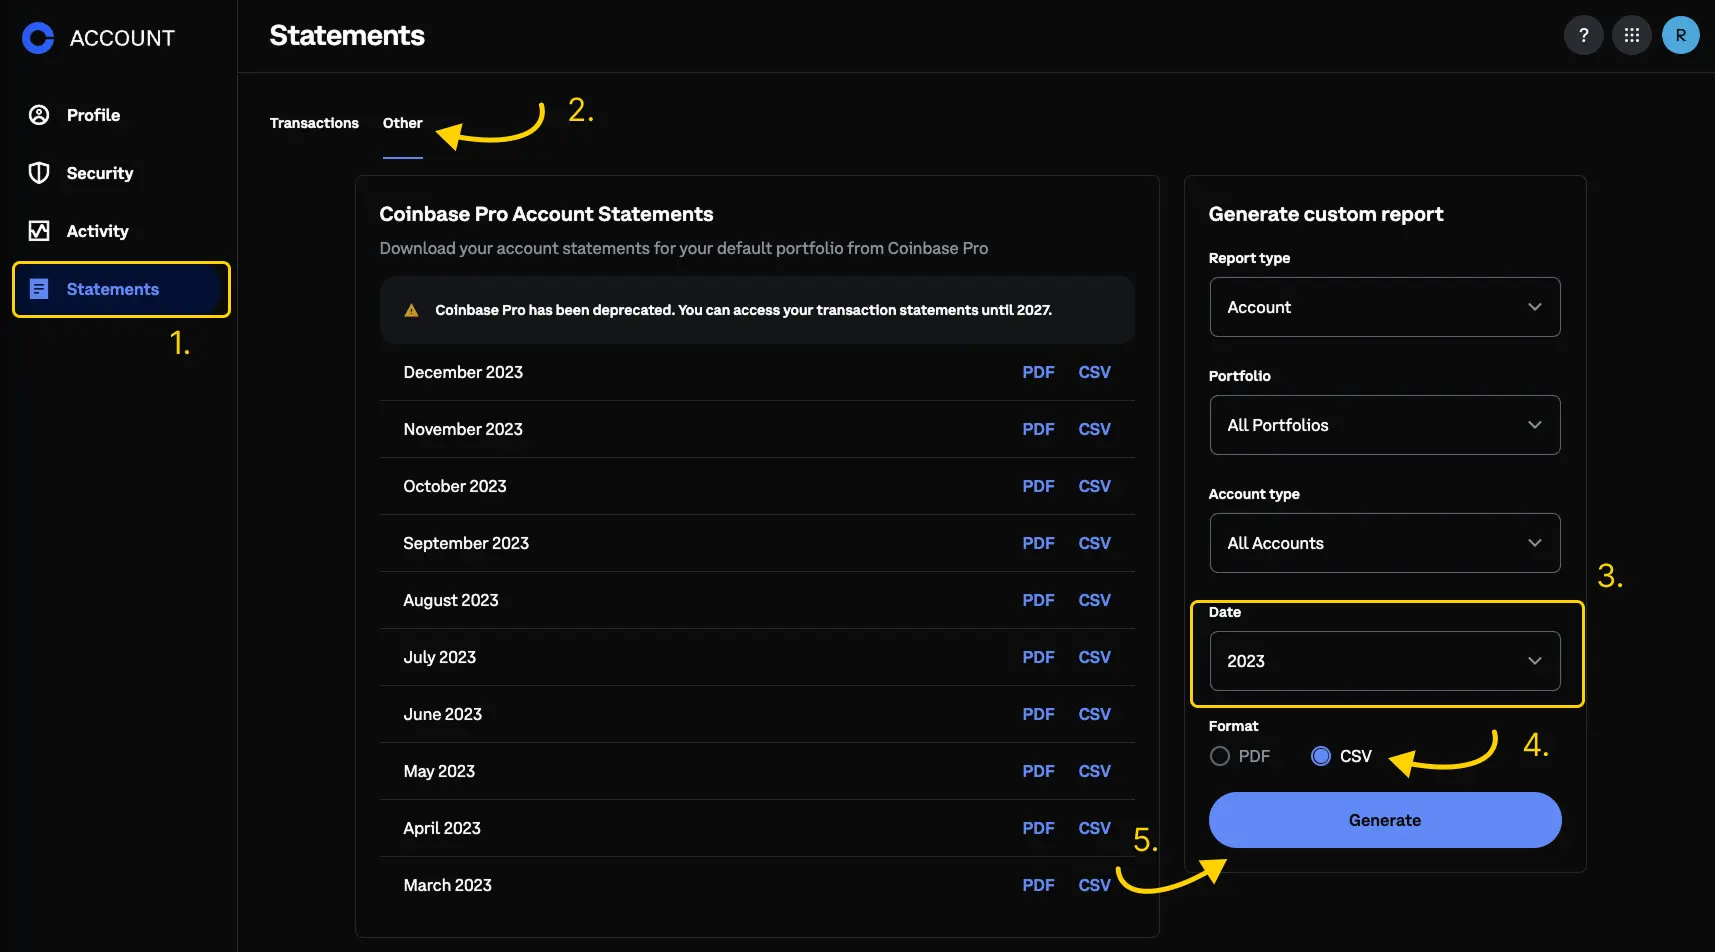Image resolution: width=1715 pixels, height=952 pixels.
Task: Download December 2023 CSV statement
Action: [1094, 372]
